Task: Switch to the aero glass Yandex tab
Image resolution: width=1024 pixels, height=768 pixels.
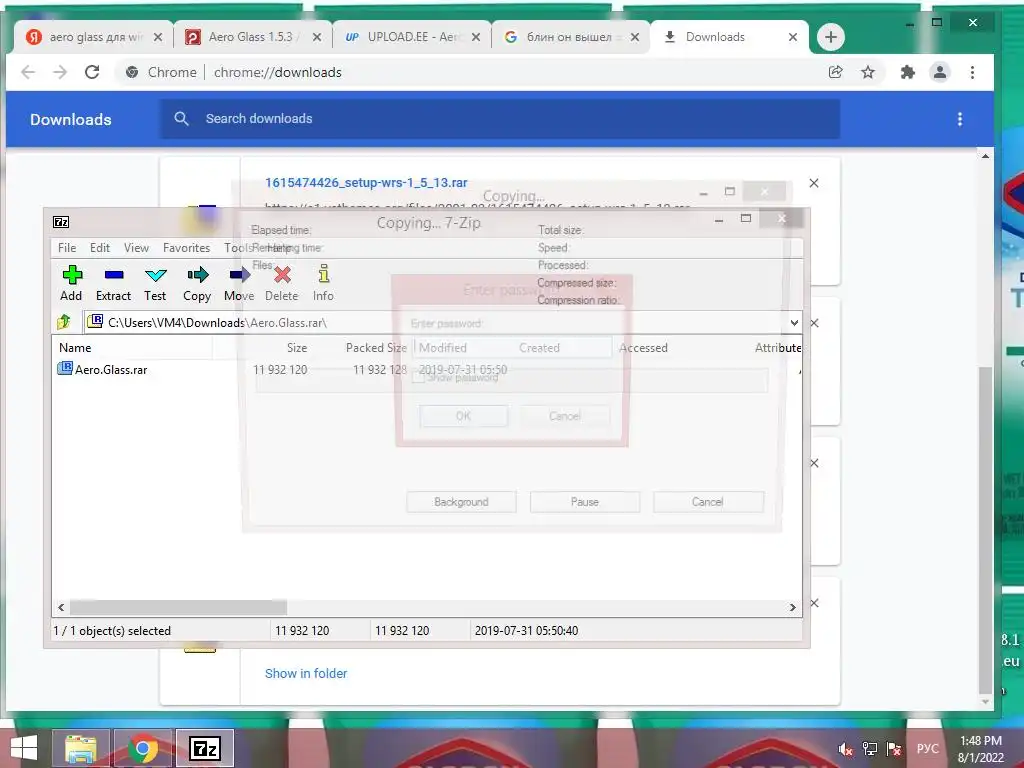Action: (93, 37)
